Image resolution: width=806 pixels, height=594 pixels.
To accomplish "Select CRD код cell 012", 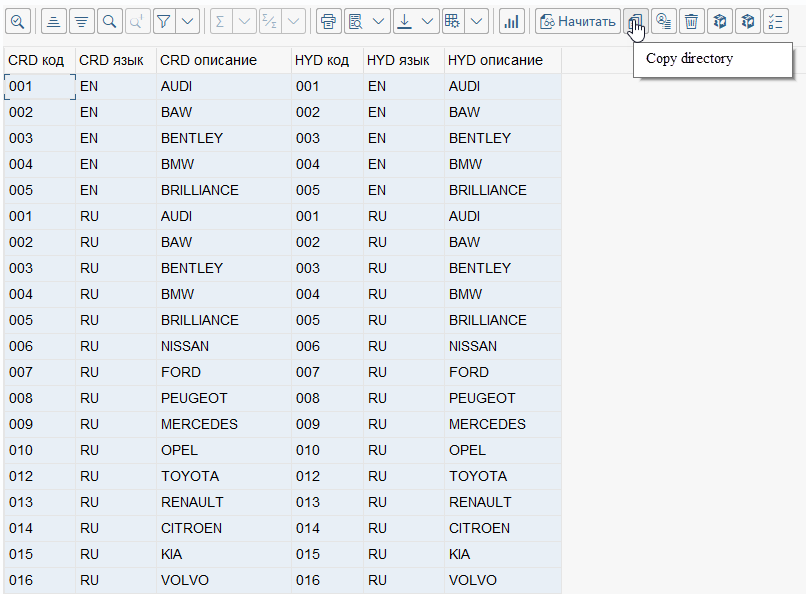I will click(40, 476).
